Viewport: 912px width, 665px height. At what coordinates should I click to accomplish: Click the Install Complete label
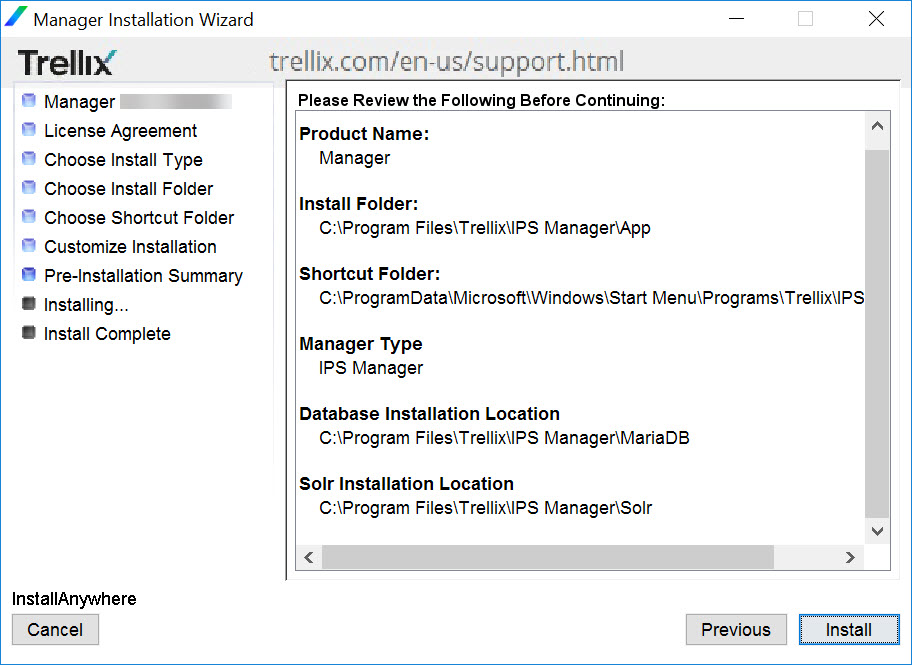coord(107,334)
